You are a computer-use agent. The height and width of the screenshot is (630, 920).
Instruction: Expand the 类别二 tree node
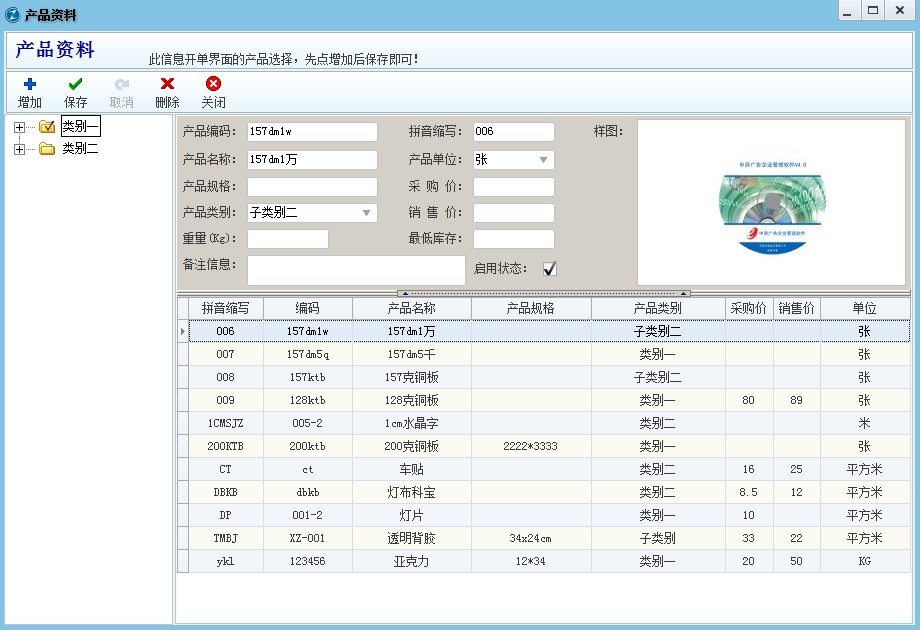click(20, 147)
